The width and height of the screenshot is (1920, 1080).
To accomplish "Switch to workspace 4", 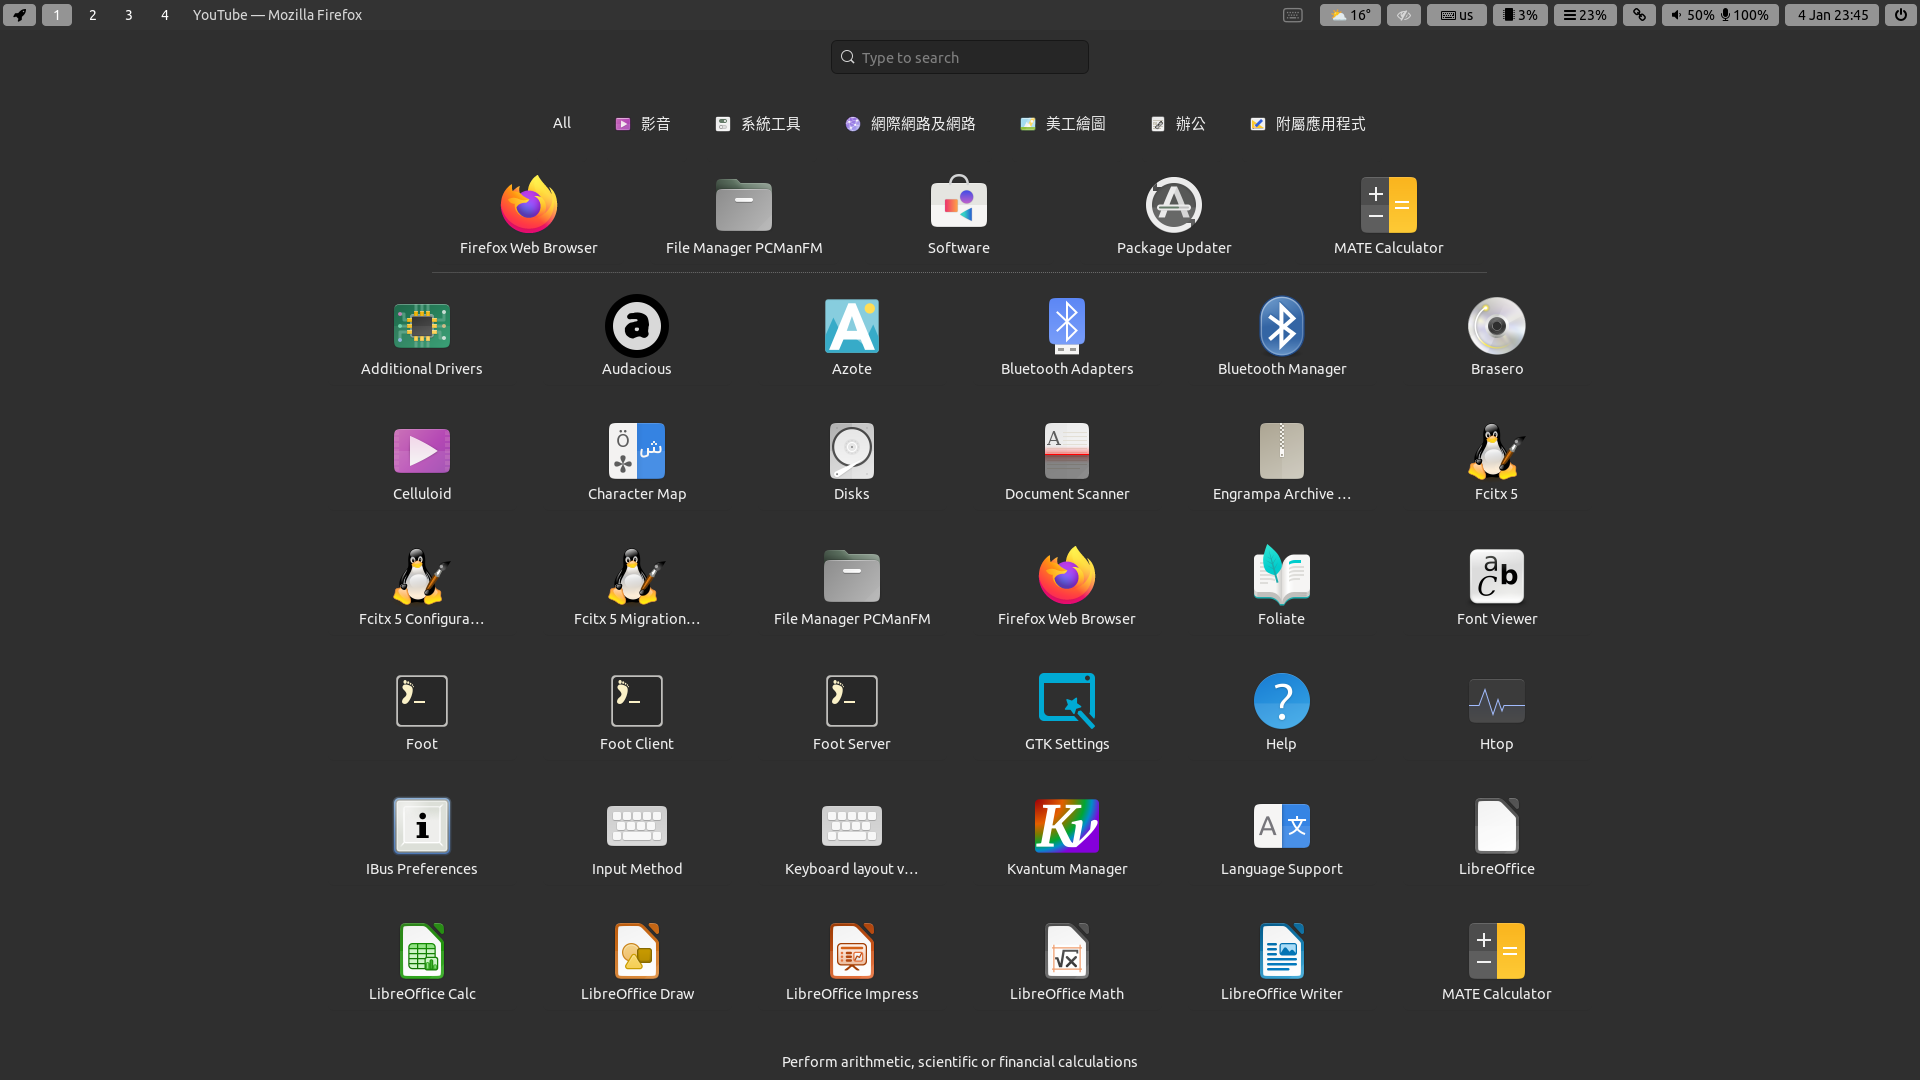I will 165,15.
